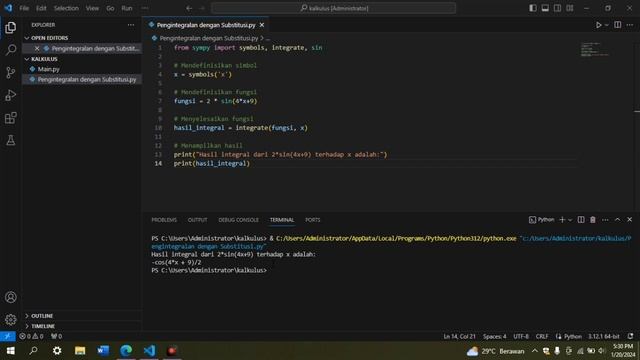Image resolution: width=640 pixels, height=360 pixels.
Task: Go forward with the navigation arrow
Action: point(202,8)
